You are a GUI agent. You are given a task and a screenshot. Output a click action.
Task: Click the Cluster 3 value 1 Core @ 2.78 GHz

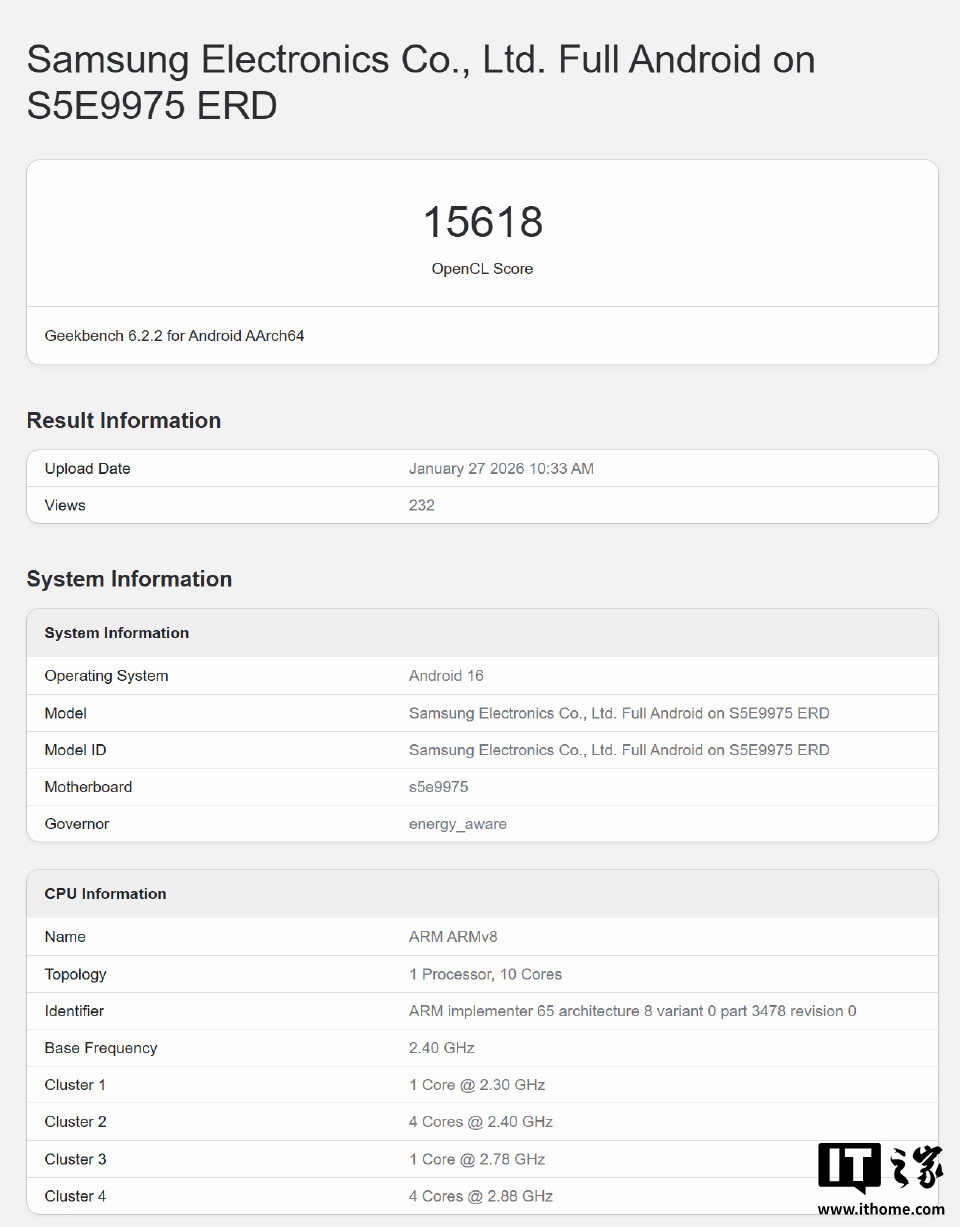click(x=476, y=1159)
